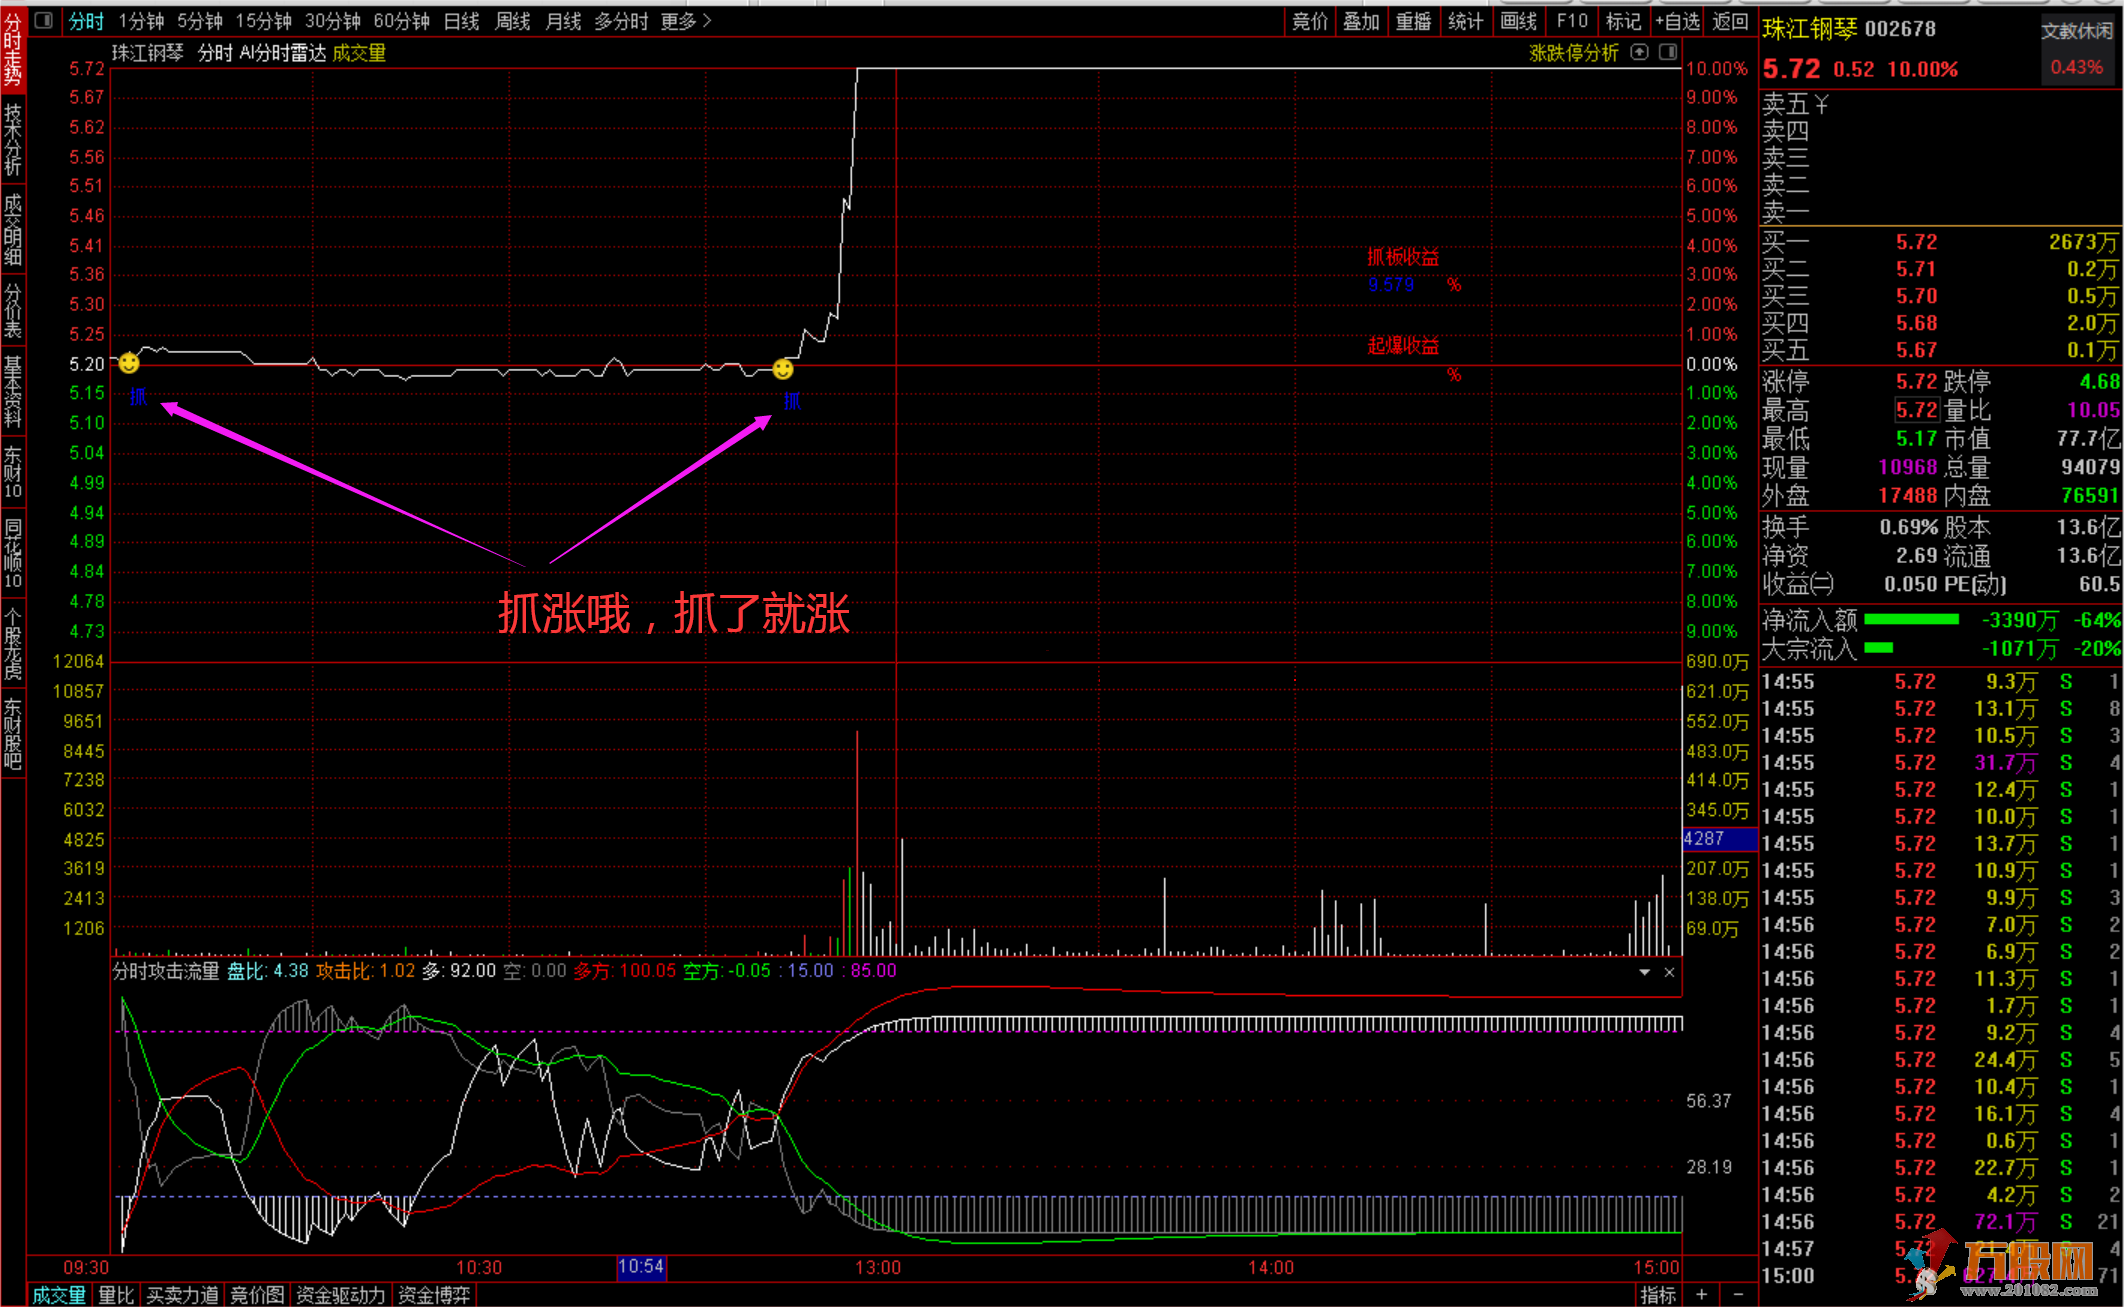2124x1307 pixels.
Task: Select the 5分钟 period
Action: point(200,21)
